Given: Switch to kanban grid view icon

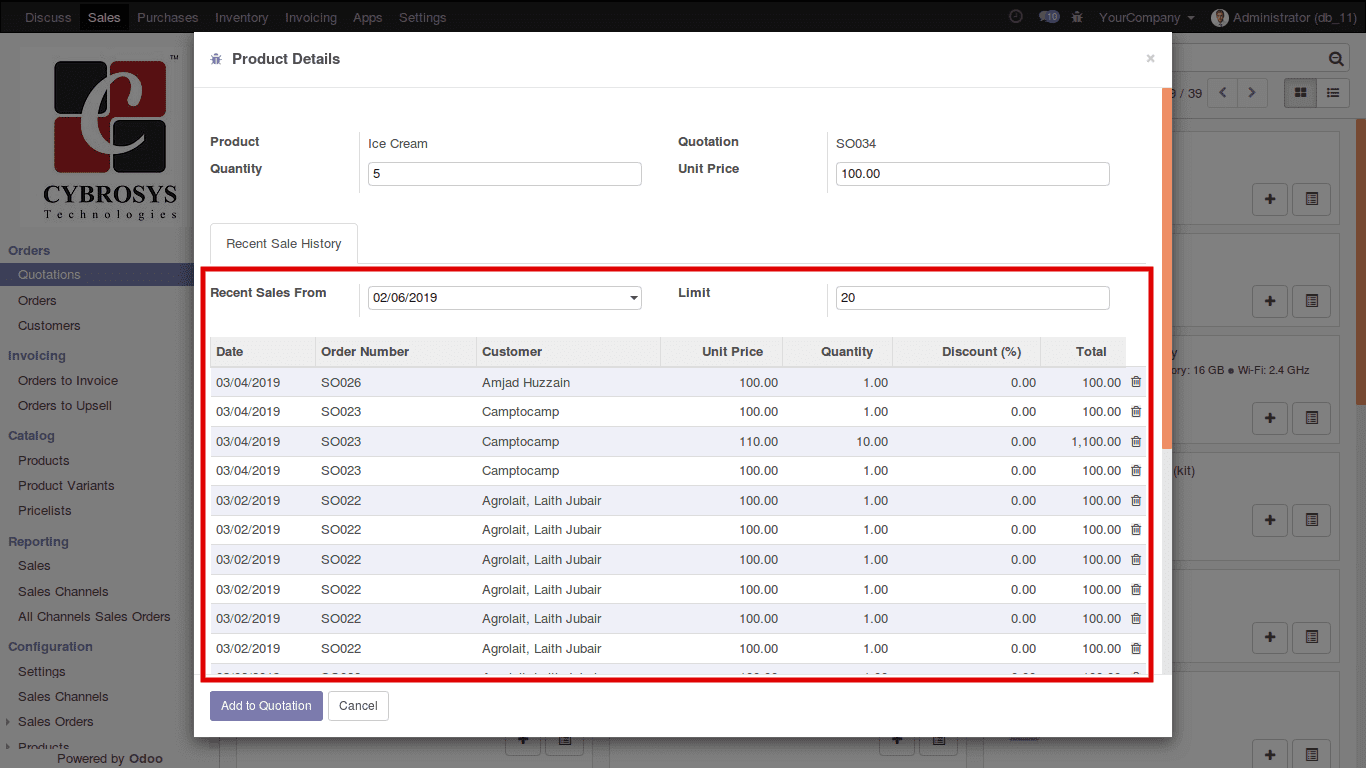Looking at the screenshot, I should (1301, 93).
